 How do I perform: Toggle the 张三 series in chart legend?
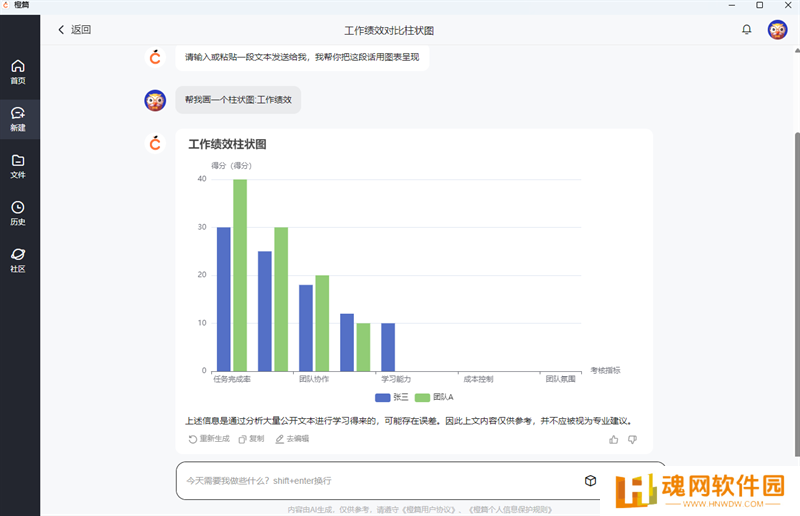(390, 397)
